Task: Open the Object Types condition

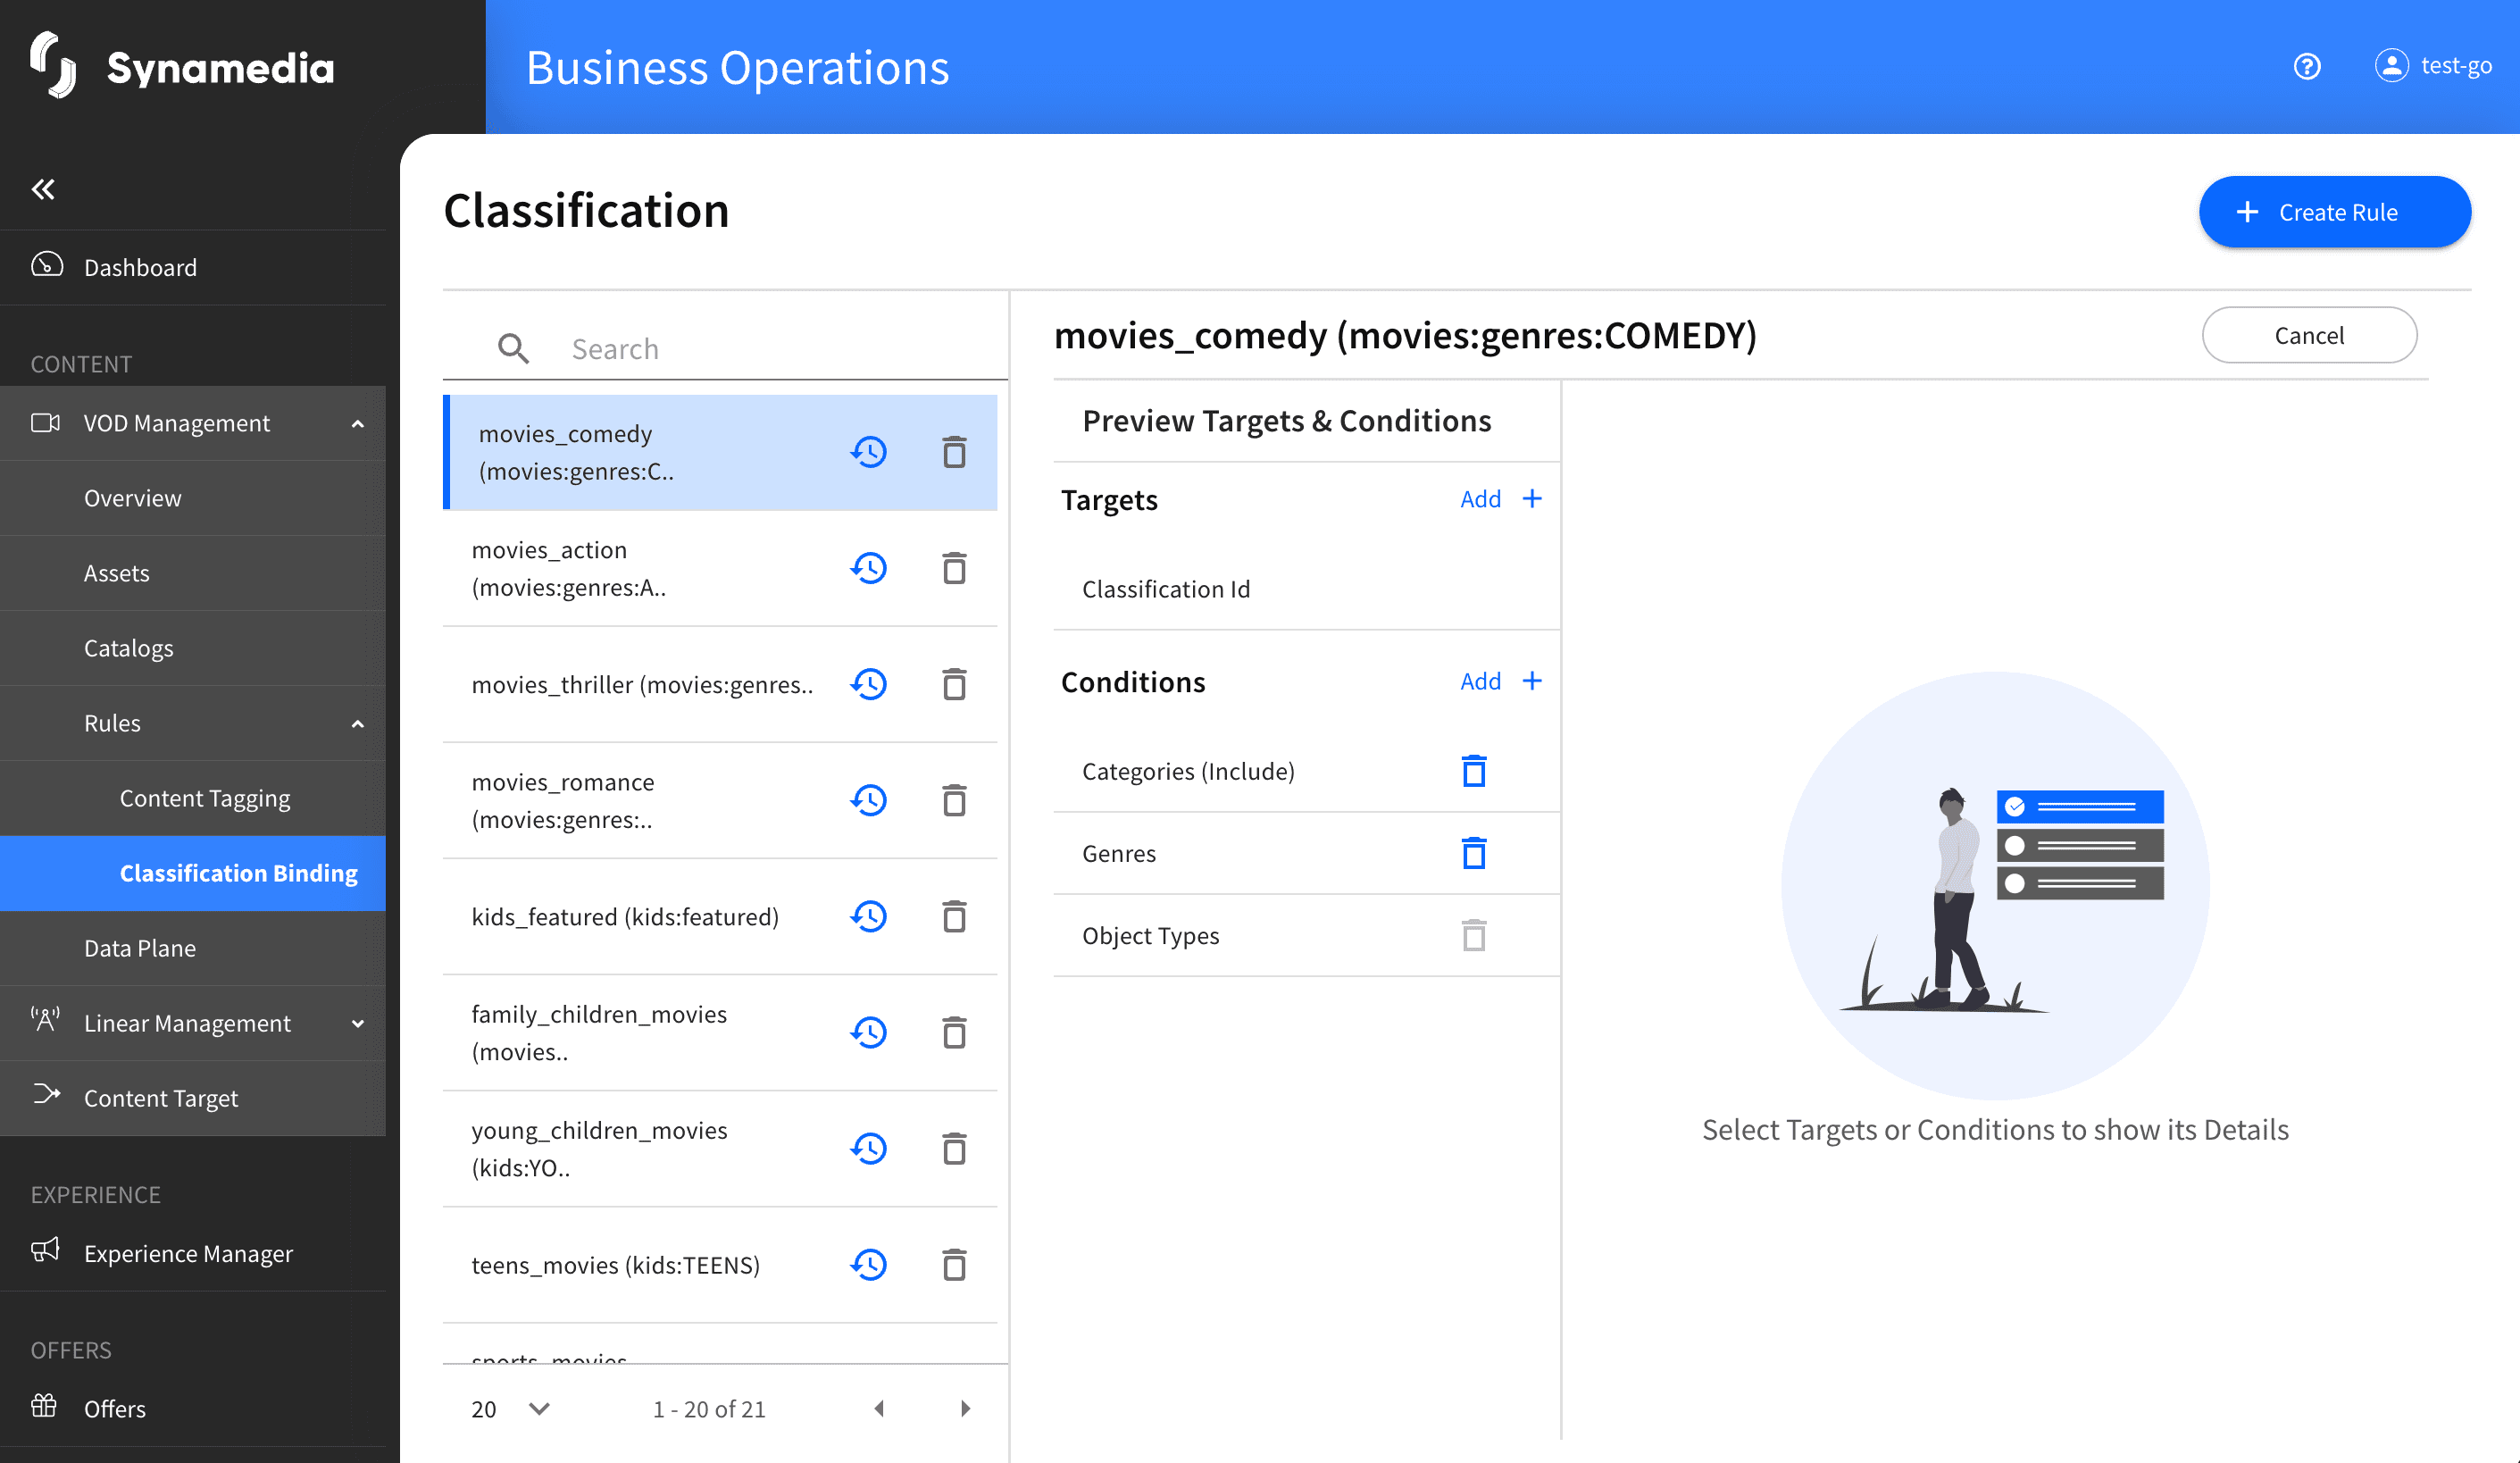Action: 1306,935
